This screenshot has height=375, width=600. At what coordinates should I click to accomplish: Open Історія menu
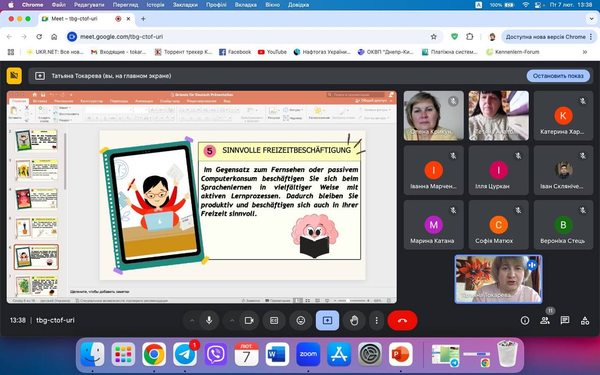[155, 5]
